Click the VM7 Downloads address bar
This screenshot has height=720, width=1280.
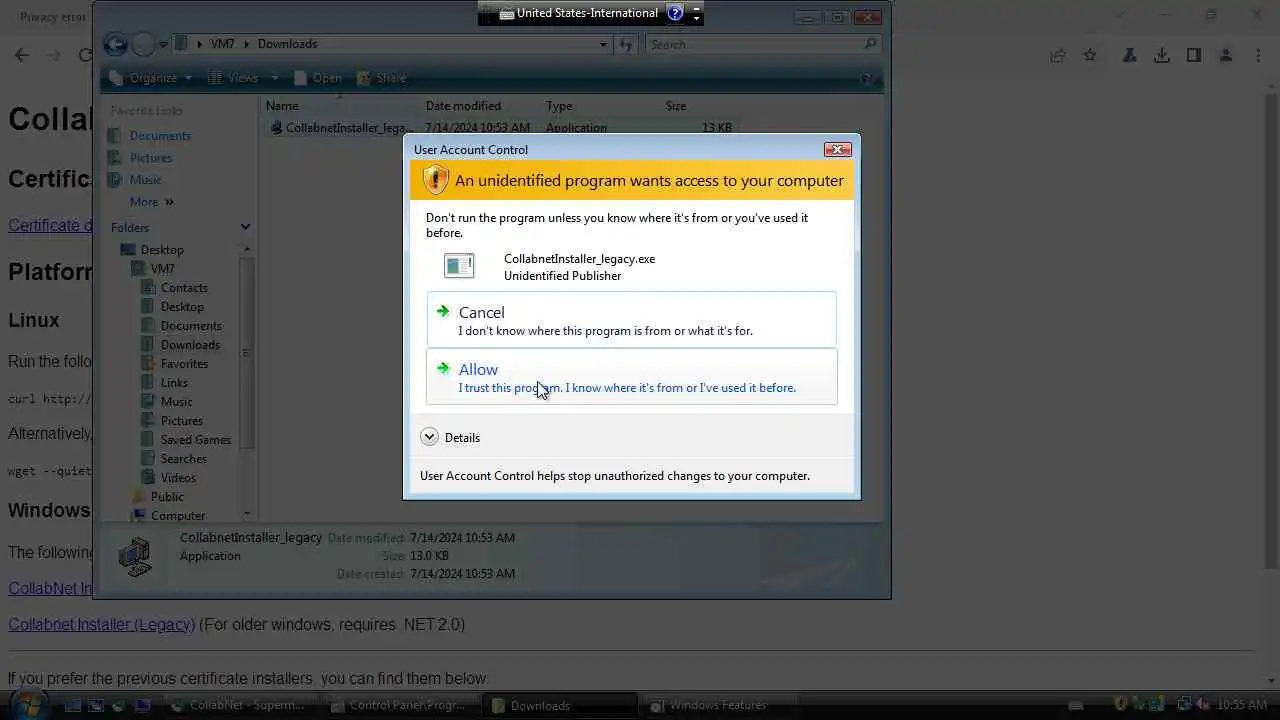point(392,44)
